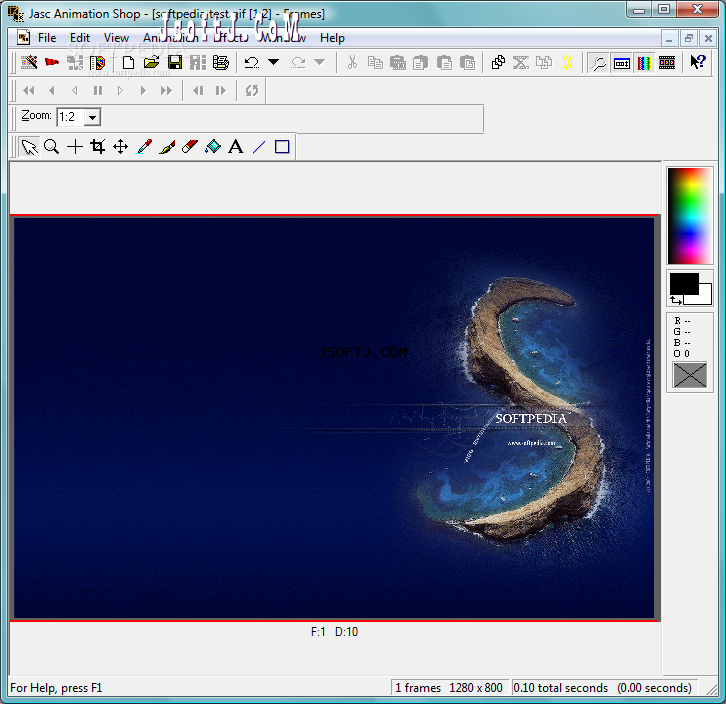Save the animation with floppy disk icon
Screen dimensions: 726x704
[175, 62]
